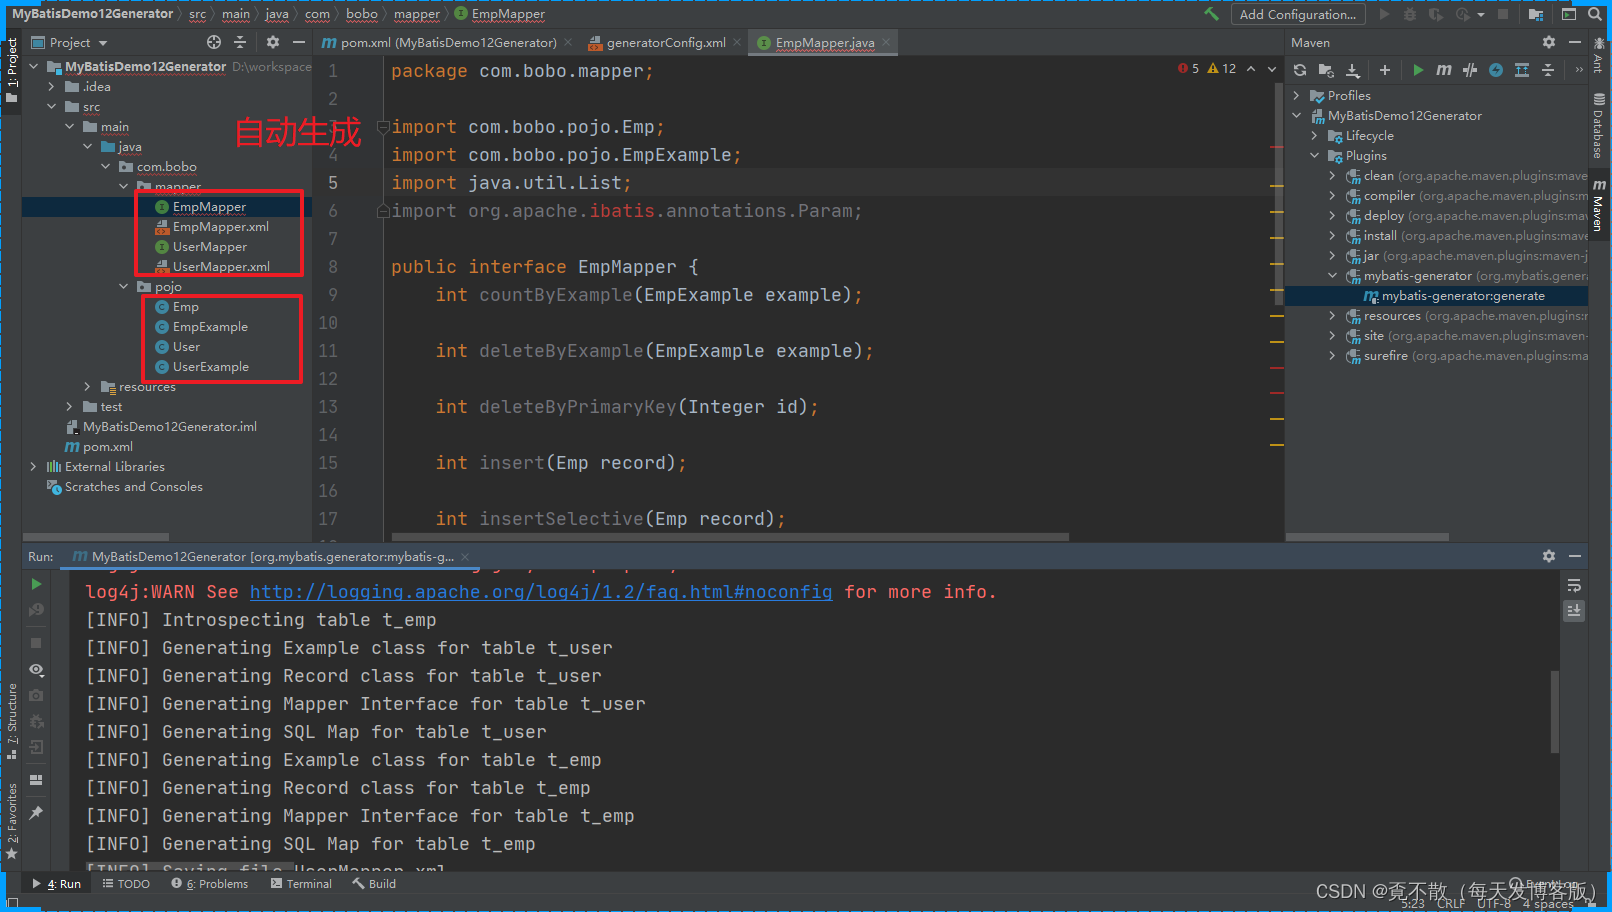Toggle soft-wrap in Run console output
The width and height of the screenshot is (1612, 912).
[1574, 585]
